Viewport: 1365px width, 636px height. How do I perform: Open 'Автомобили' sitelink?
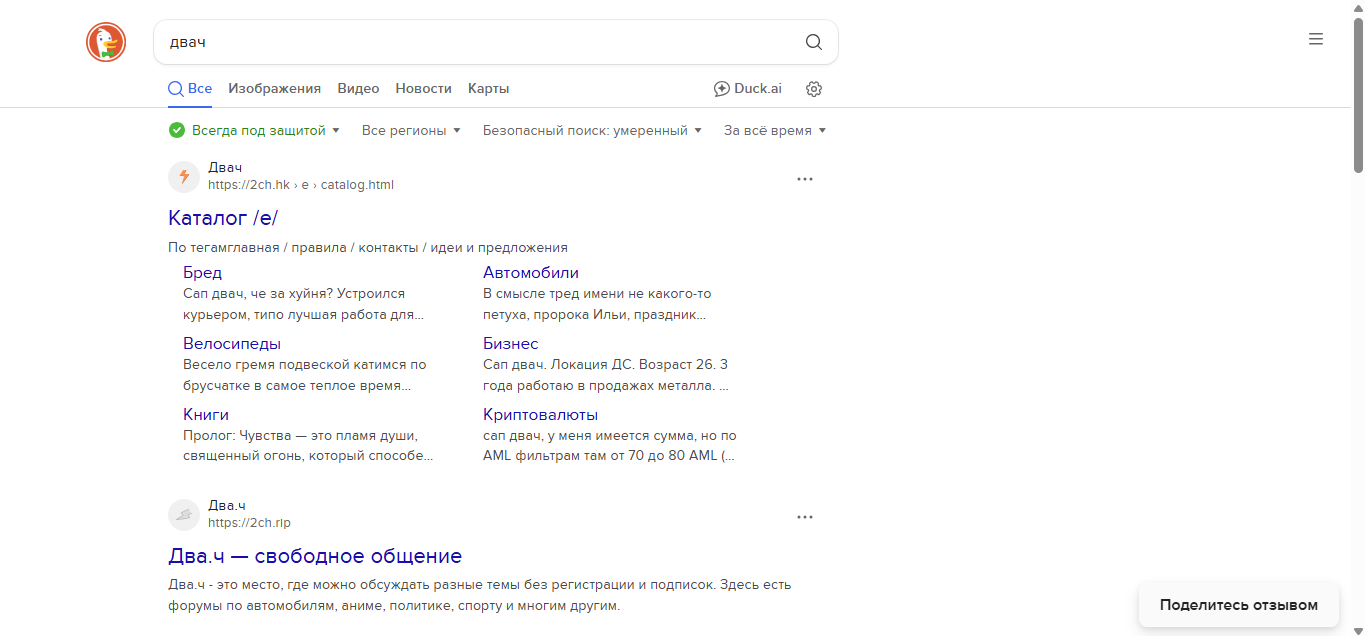coord(531,272)
